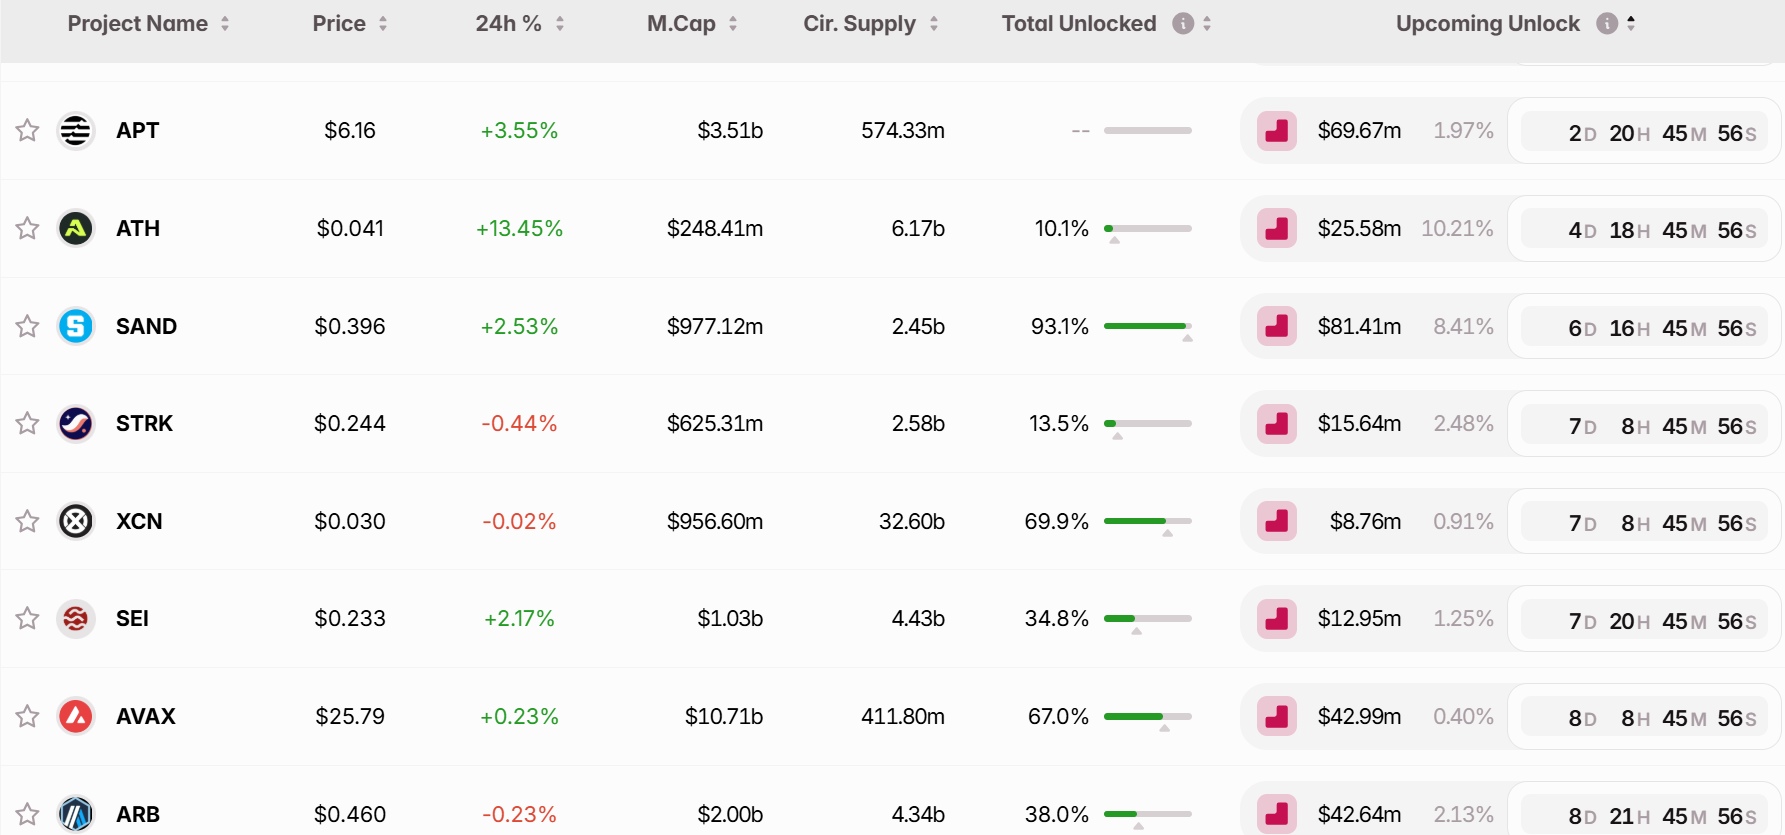
Task: Sort by 24h % change
Action: [560, 23]
